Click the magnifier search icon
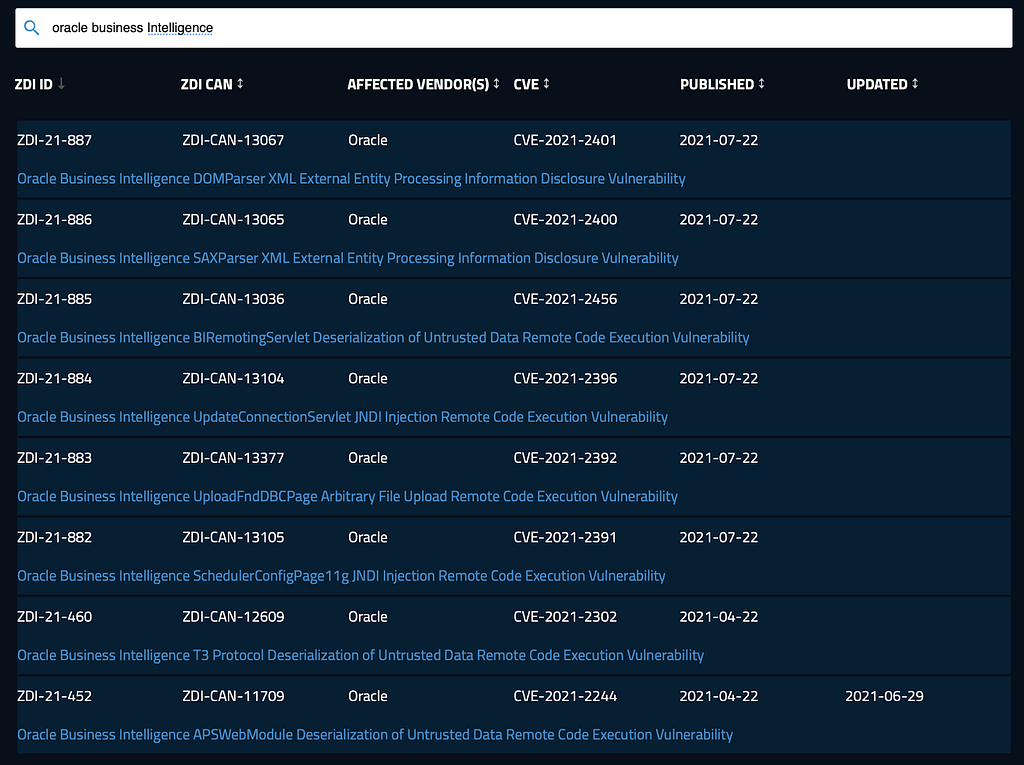The image size is (1024, 765). click(31, 27)
